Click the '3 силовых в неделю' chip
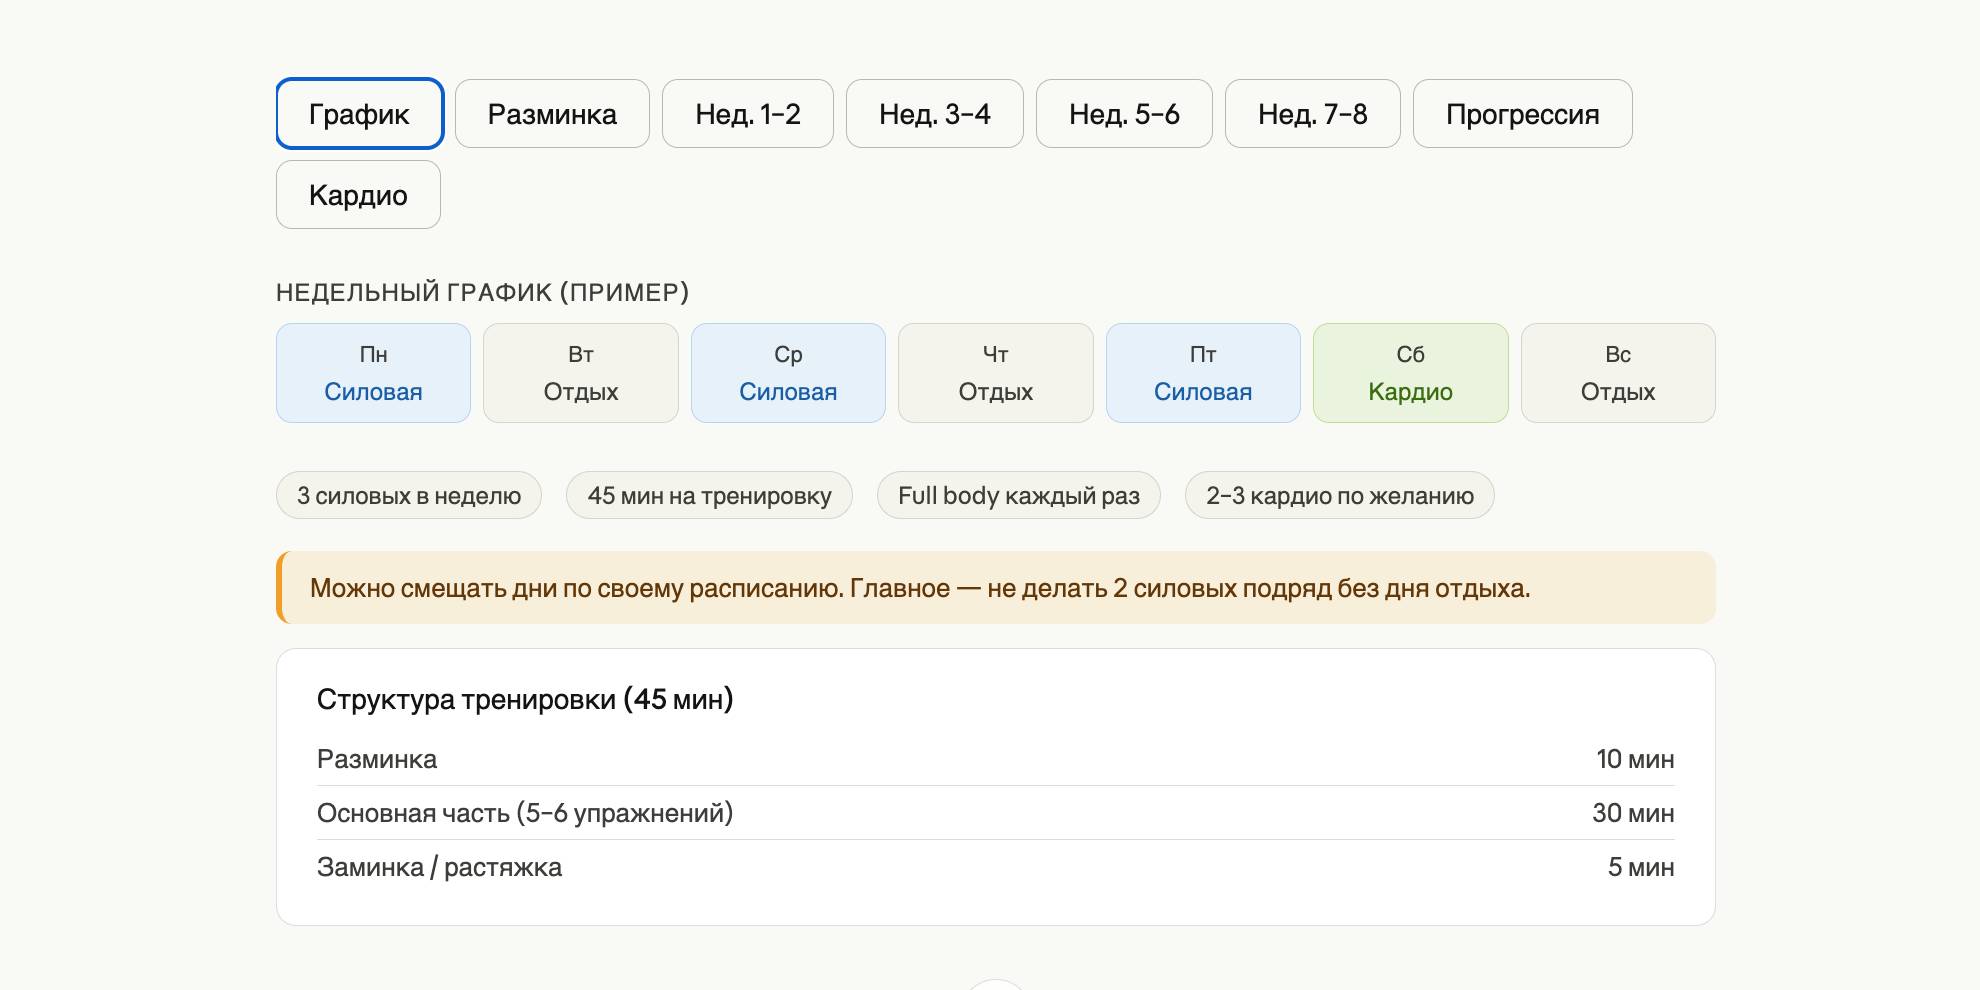The width and height of the screenshot is (1980, 990). 409,496
